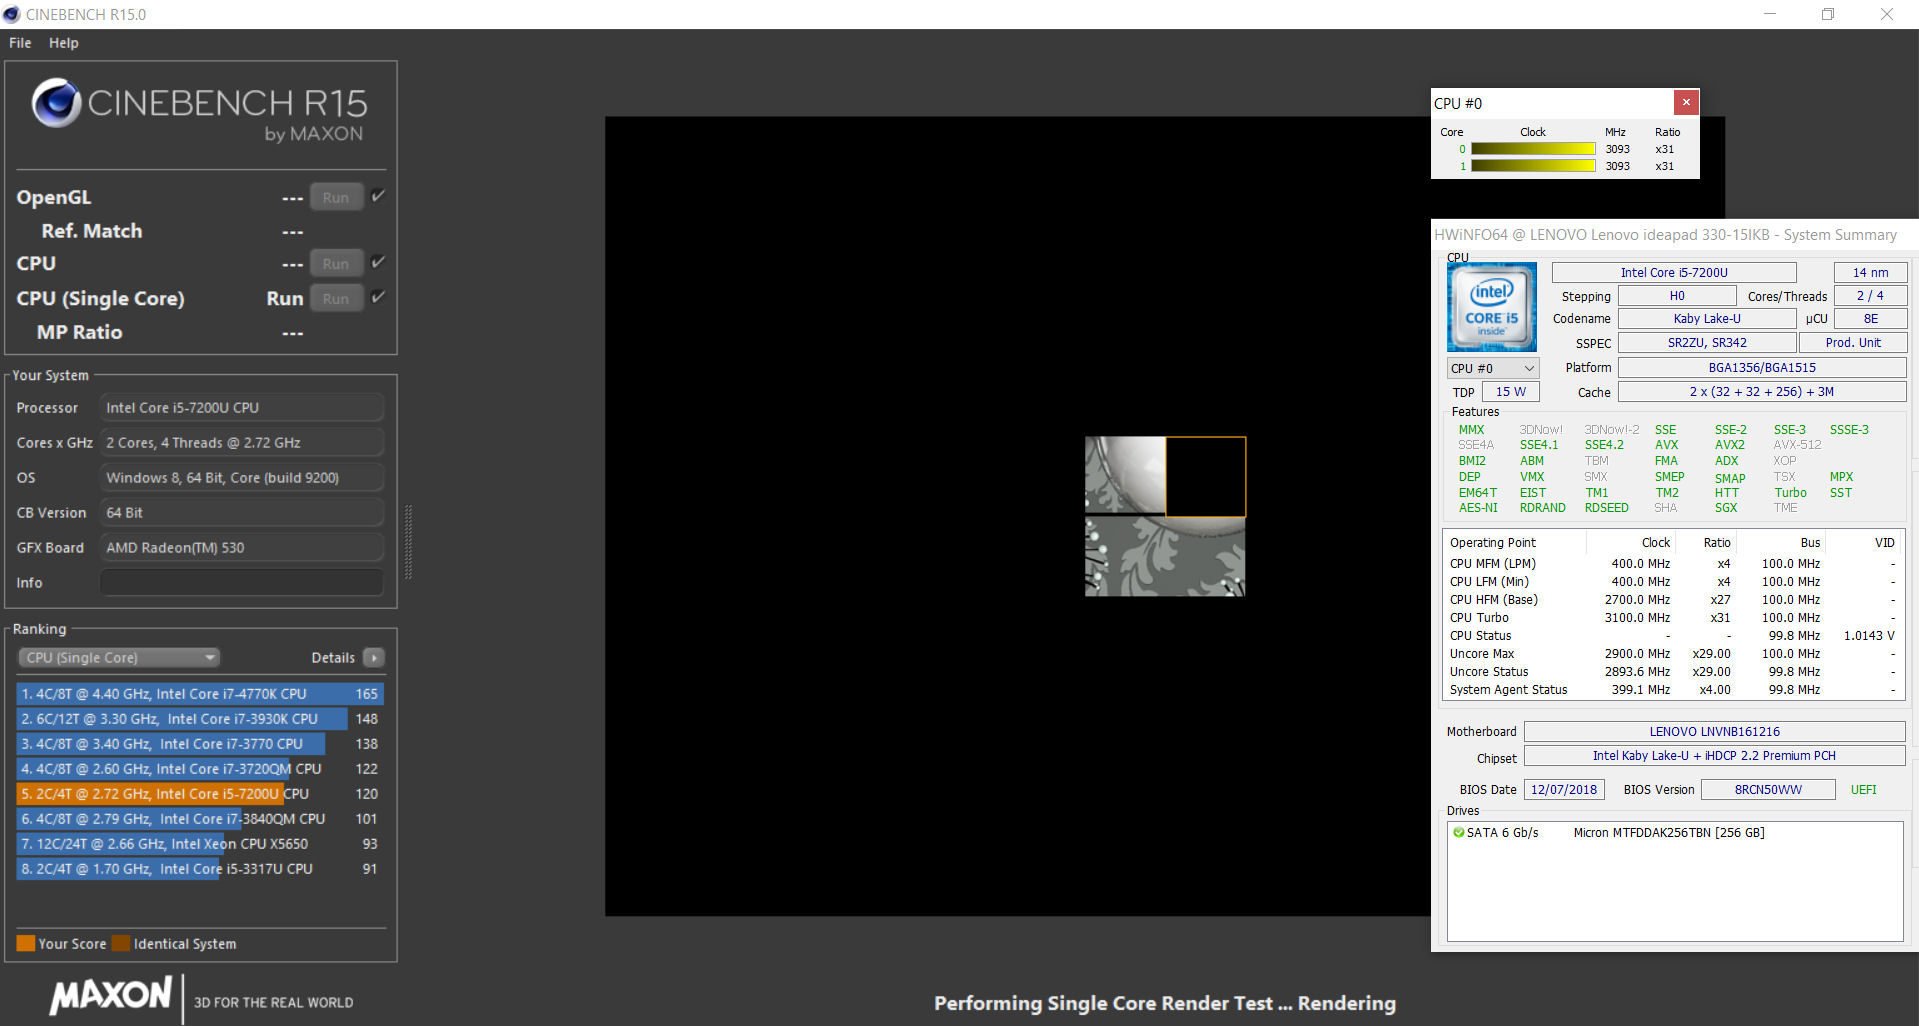Select the highlighted i5-7200U ranking entry
This screenshot has width=1919, height=1026.
(200, 793)
